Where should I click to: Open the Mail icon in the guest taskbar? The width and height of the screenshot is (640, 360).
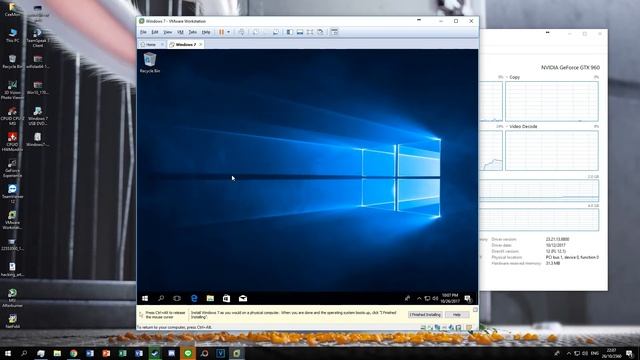(x=243, y=298)
